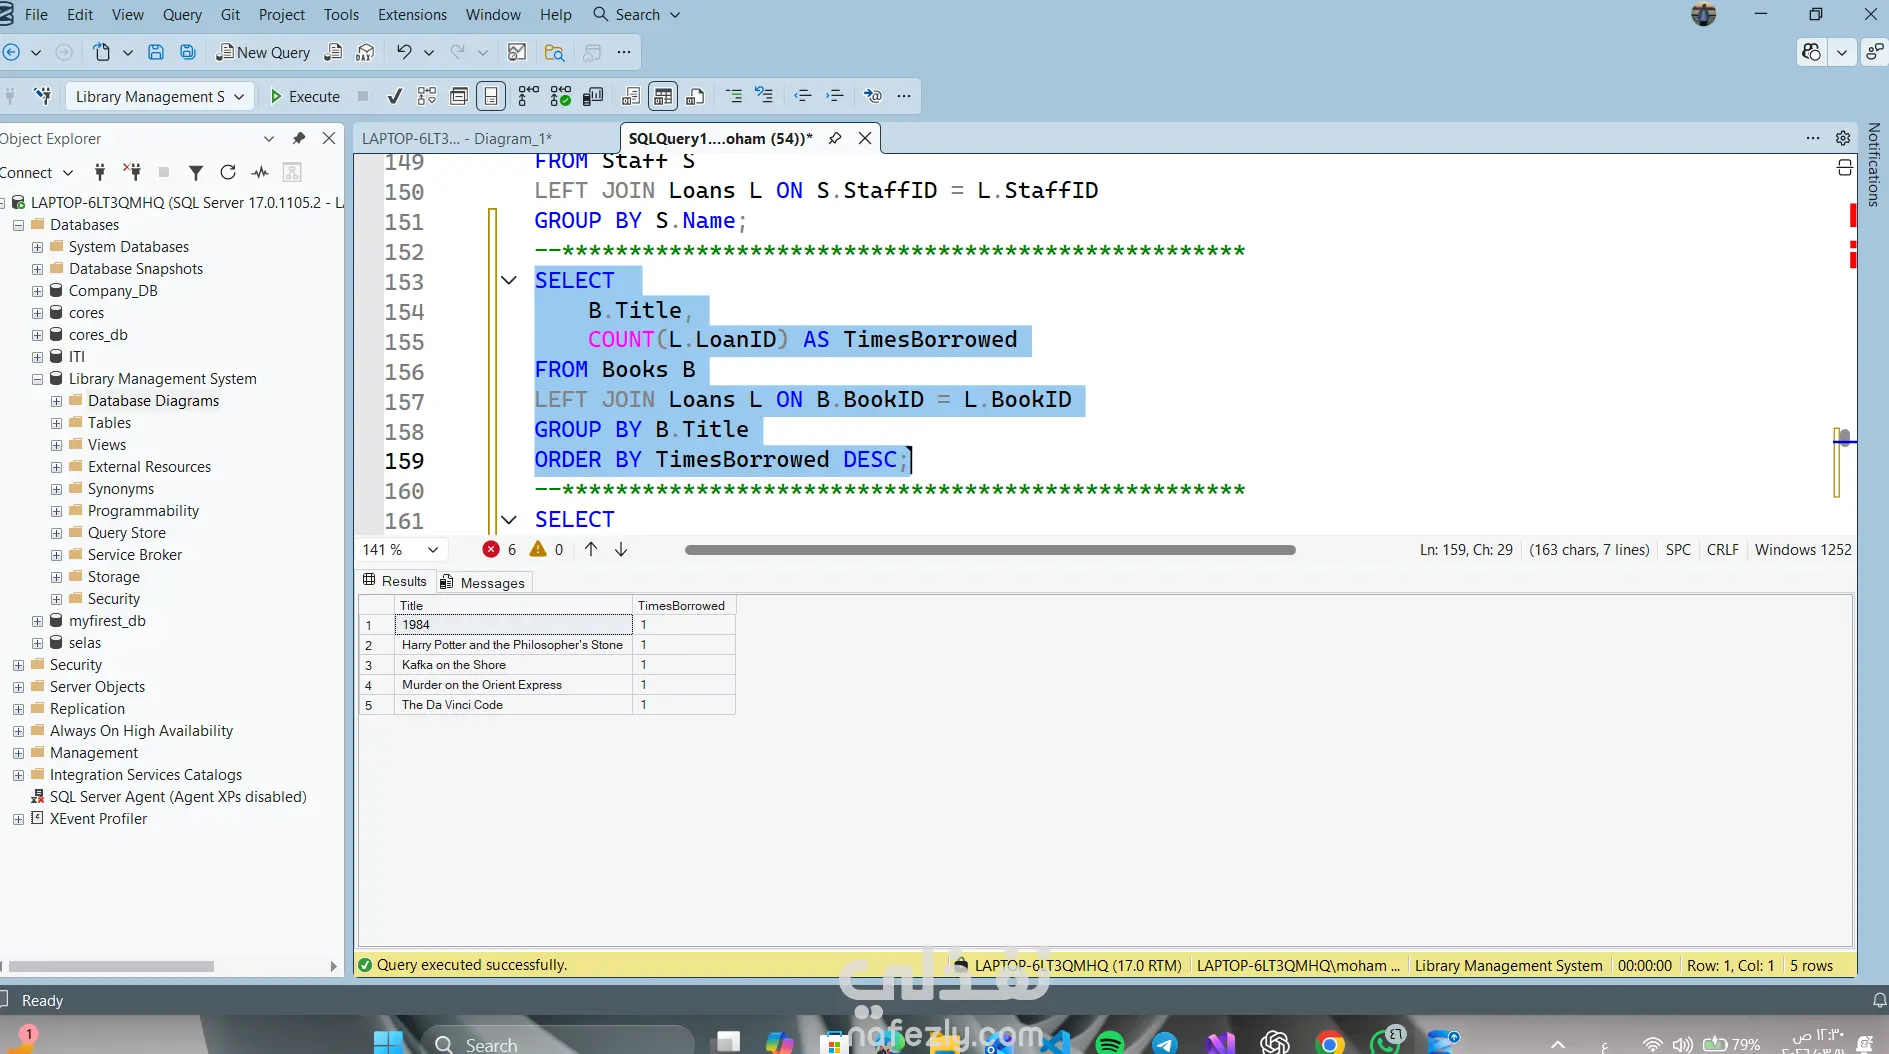Click the New Query button
Image resolution: width=1889 pixels, height=1054 pixels.
tap(264, 52)
